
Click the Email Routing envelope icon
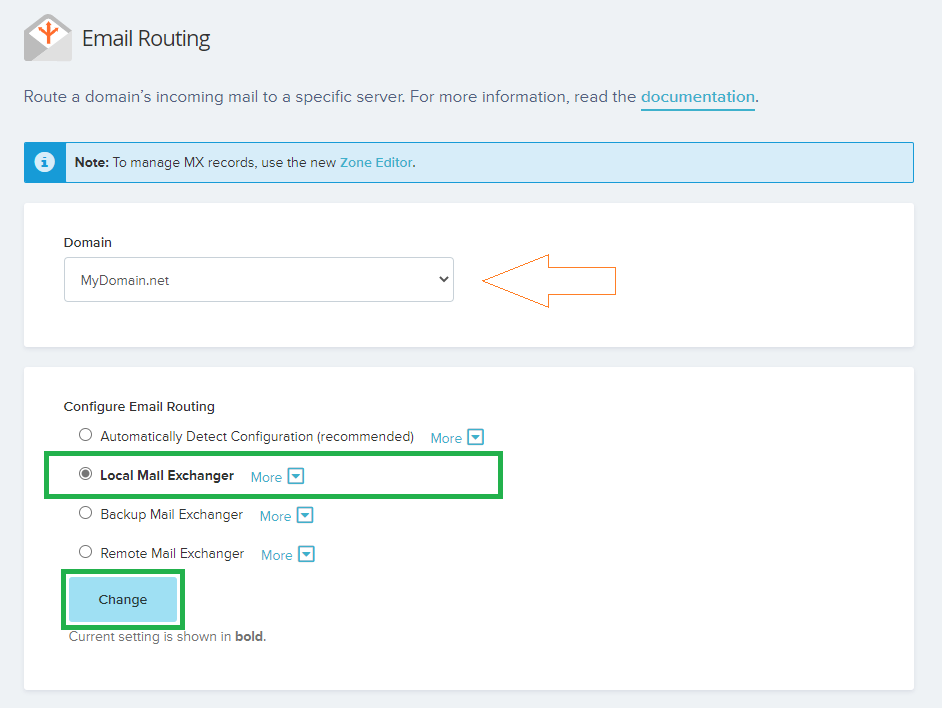47,38
